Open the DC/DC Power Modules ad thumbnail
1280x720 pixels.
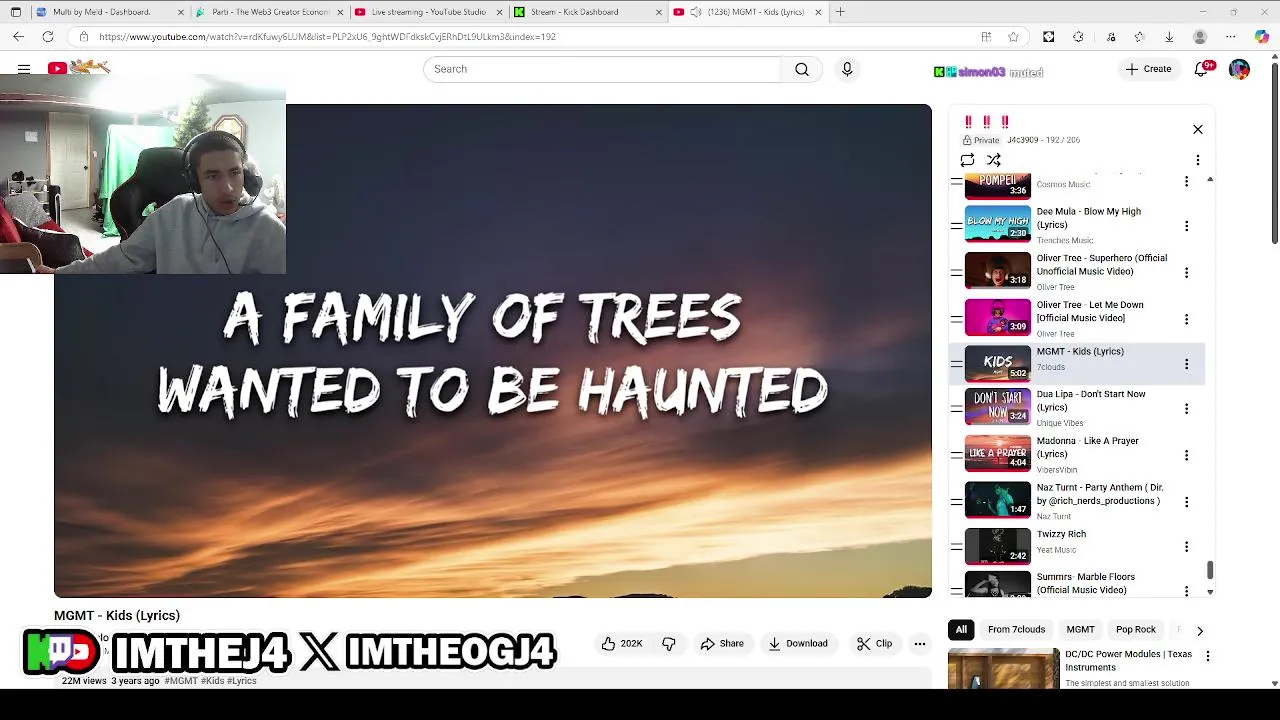click(1003, 669)
